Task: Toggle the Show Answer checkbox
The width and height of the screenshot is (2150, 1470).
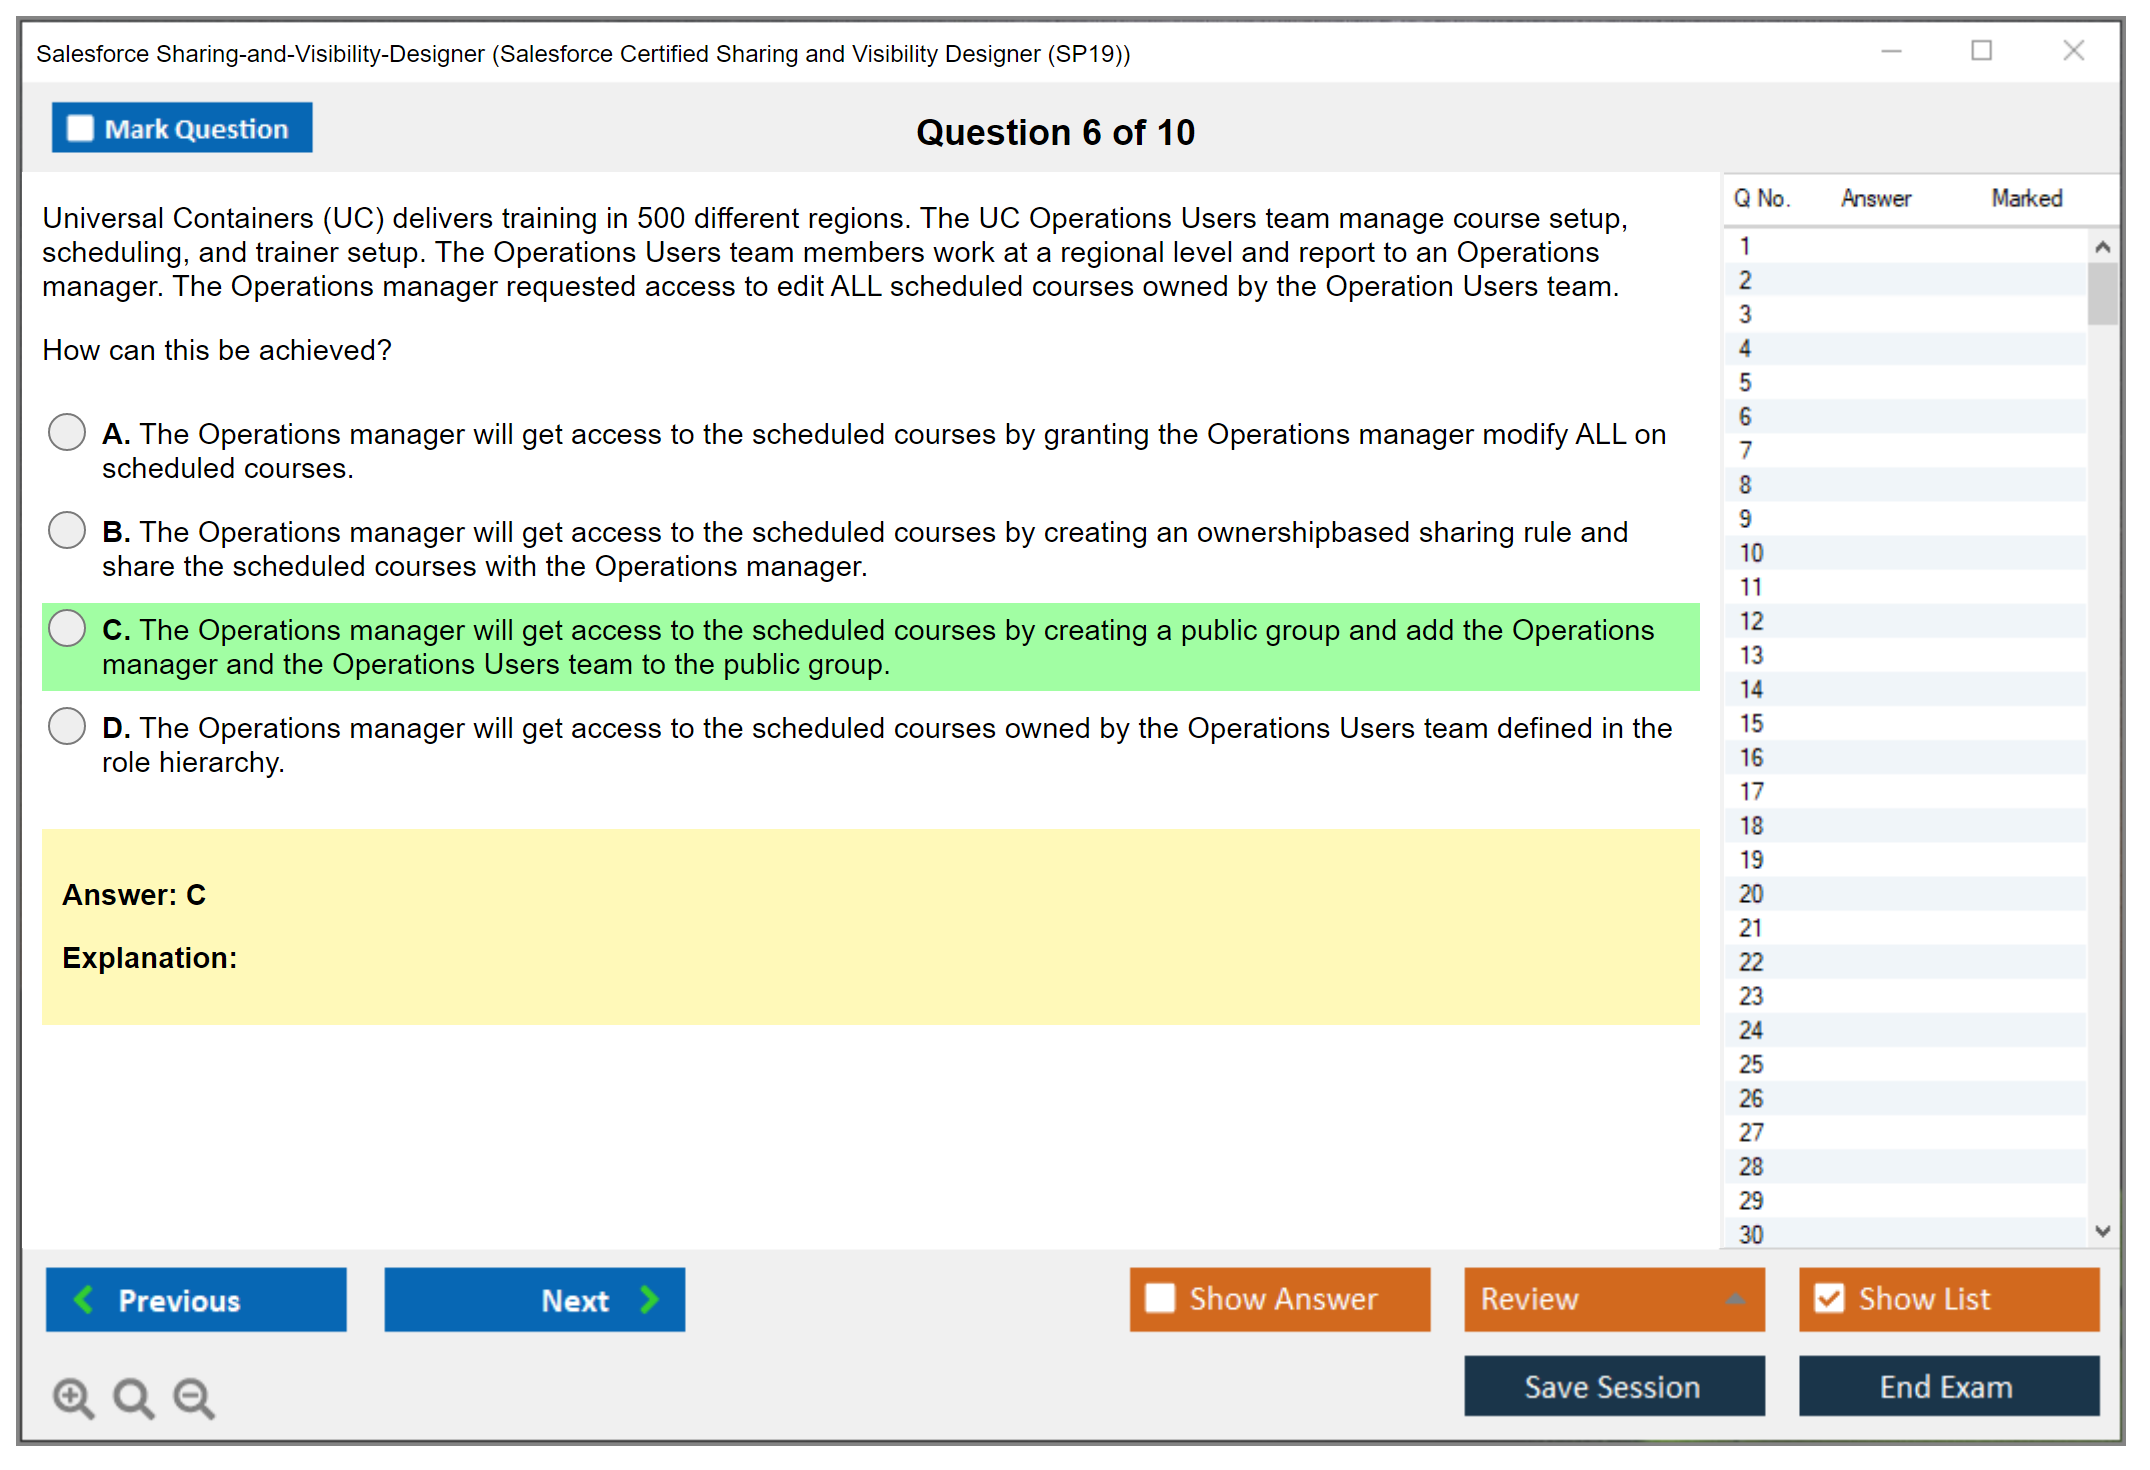Action: point(1160,1298)
